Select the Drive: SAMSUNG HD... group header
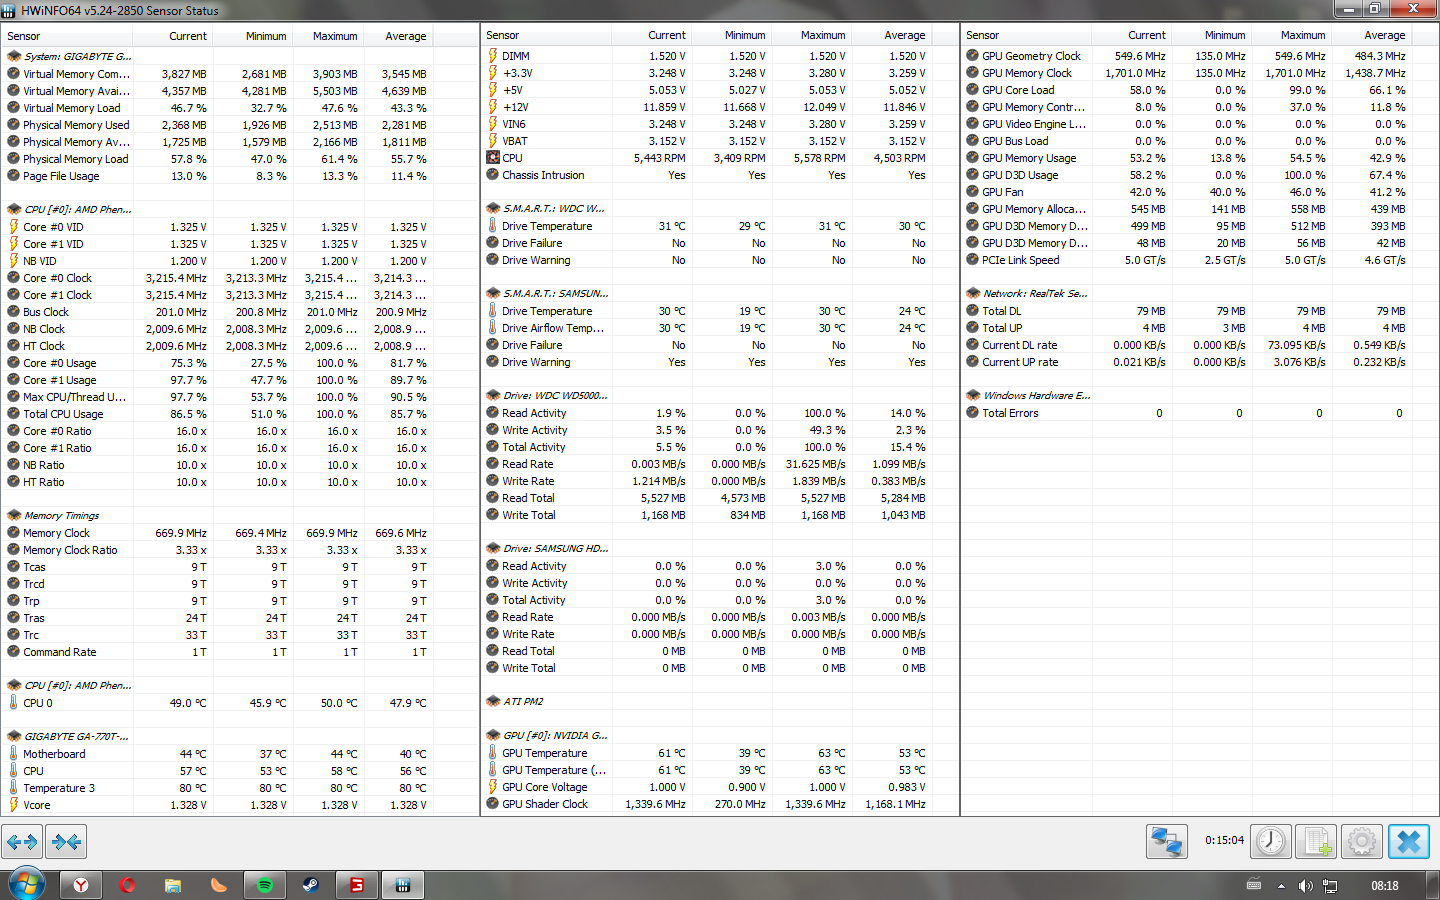 (x=556, y=549)
